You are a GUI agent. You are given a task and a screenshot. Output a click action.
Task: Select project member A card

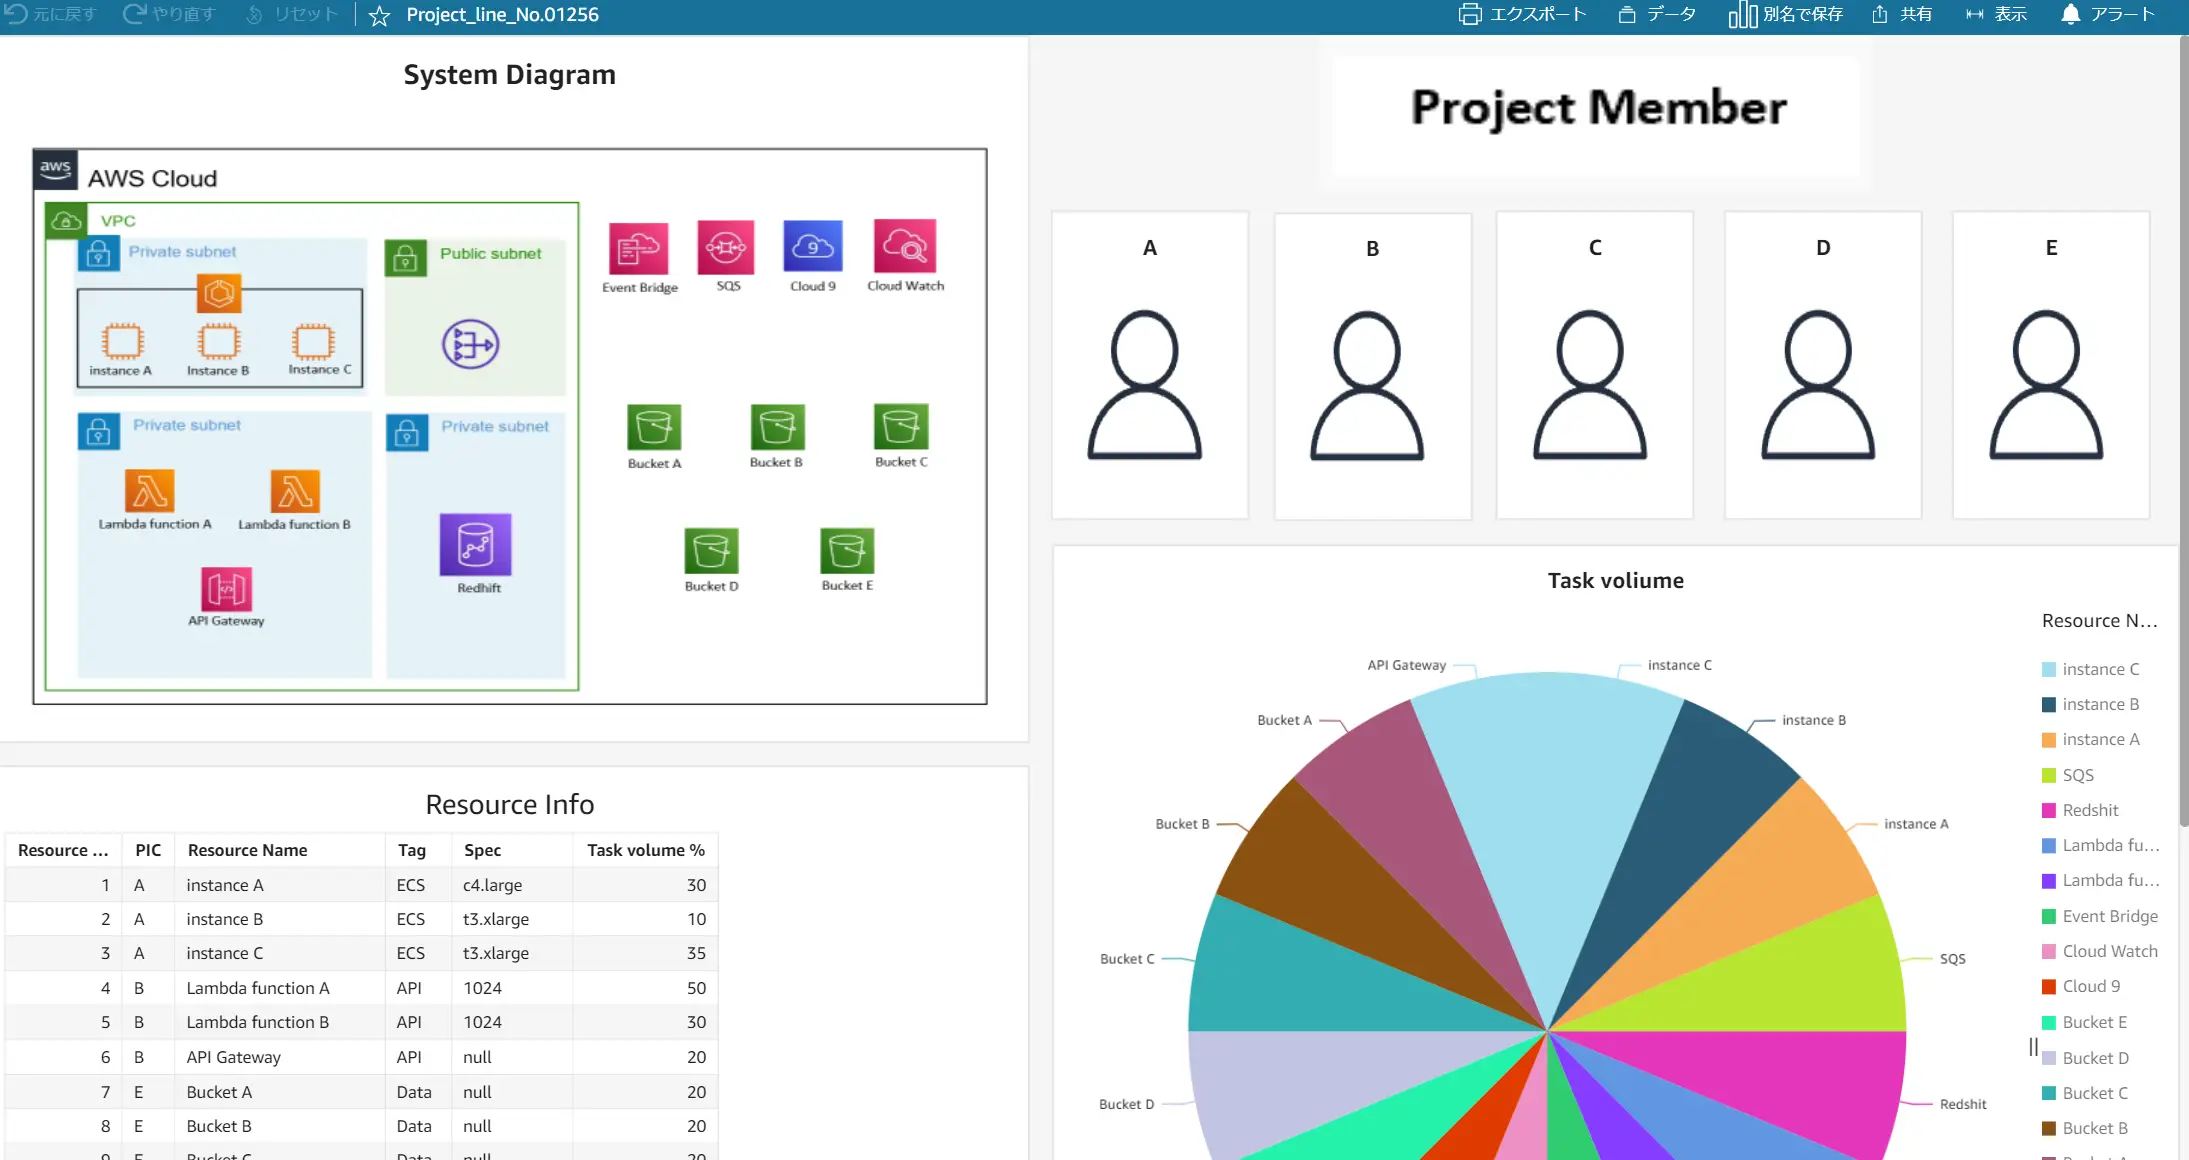[x=1150, y=365]
